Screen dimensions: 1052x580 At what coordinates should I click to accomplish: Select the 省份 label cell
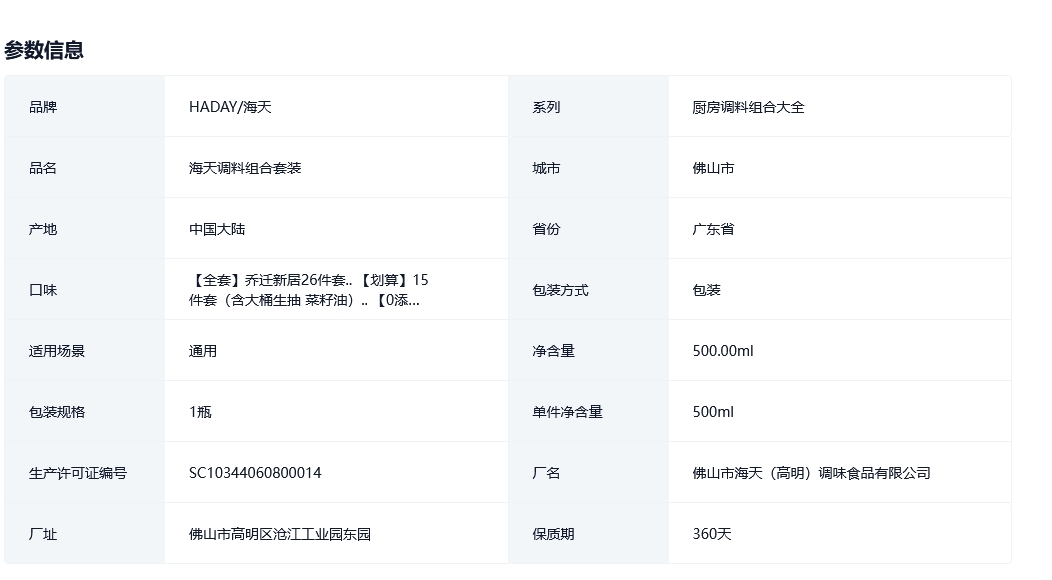pos(588,229)
